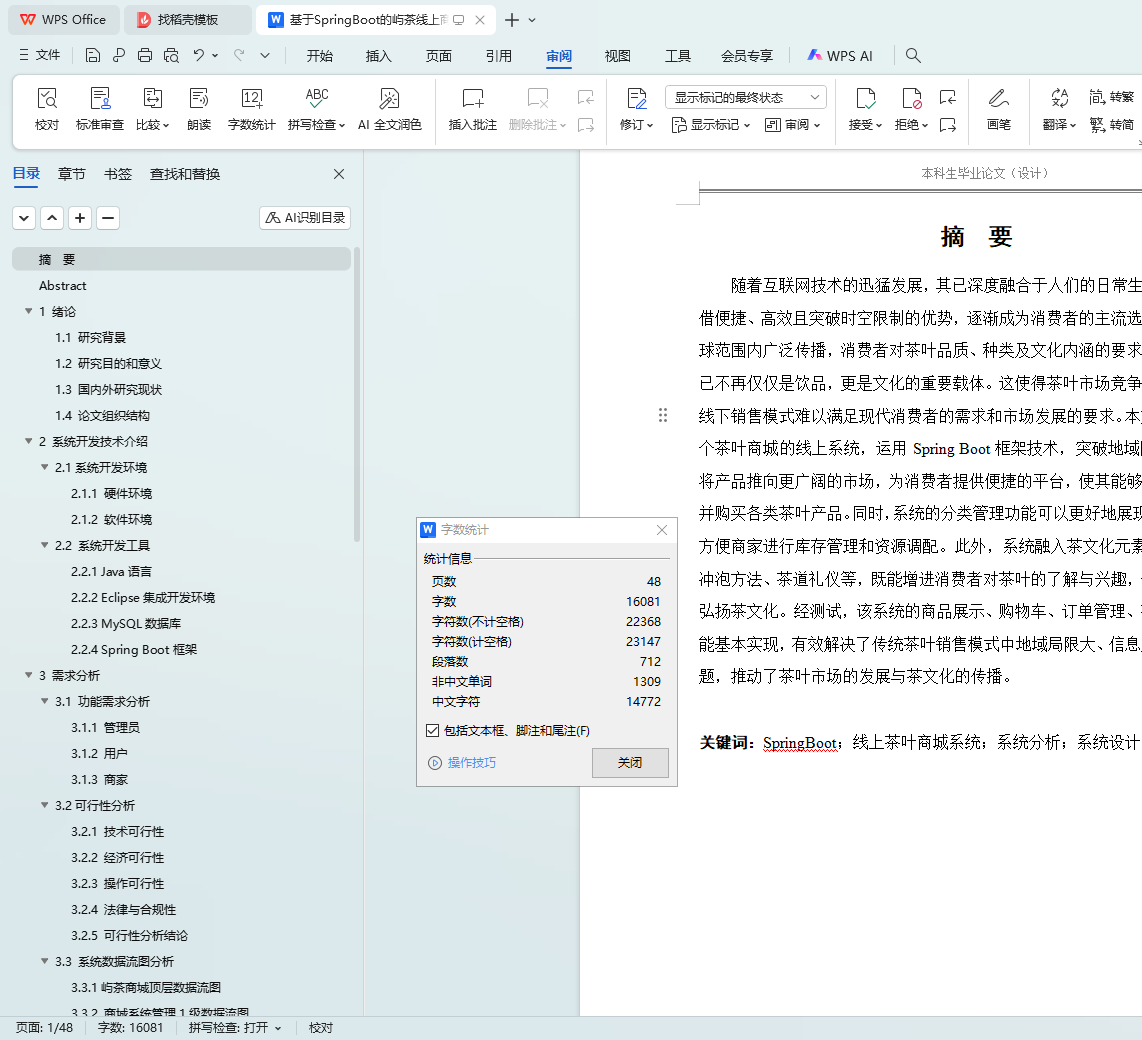Convert text with 转简 button
1142x1040 pixels.
tap(1111, 125)
